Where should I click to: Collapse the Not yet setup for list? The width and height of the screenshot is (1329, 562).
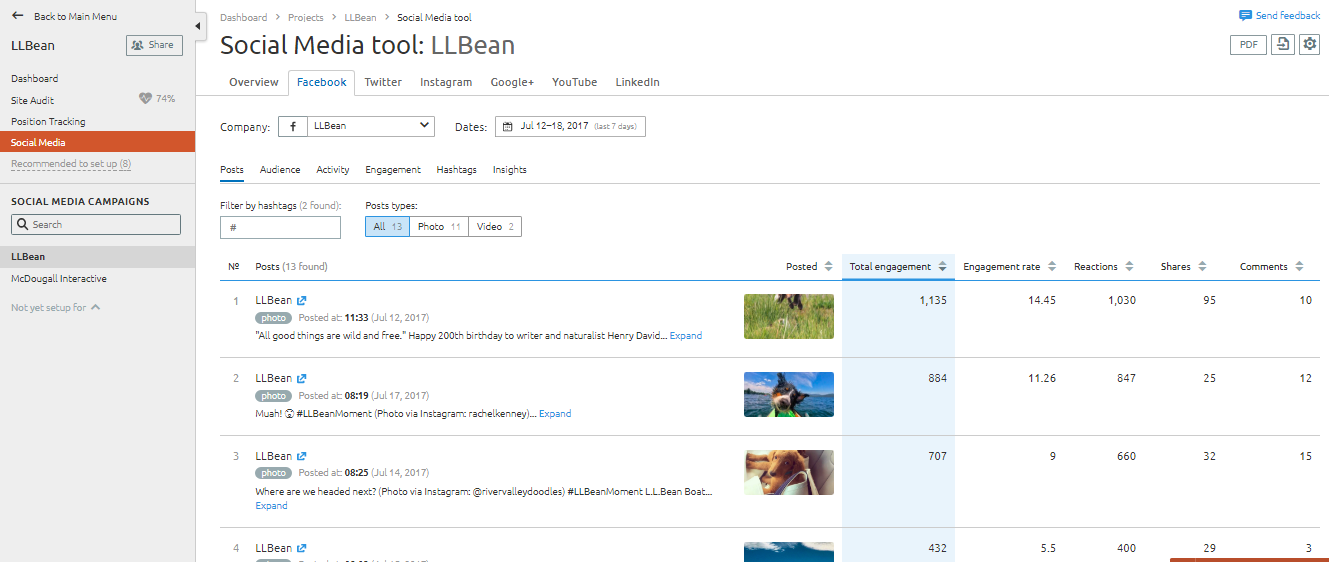(96, 308)
